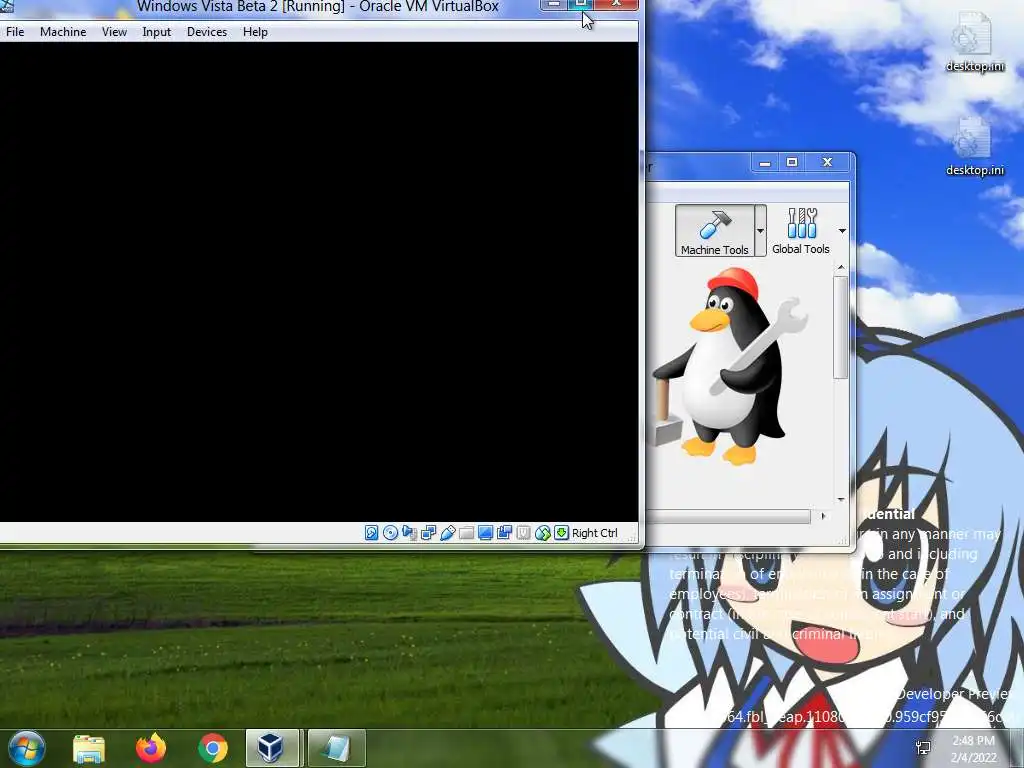Click the scroll-right arrow in VirtualBox Manager
This screenshot has height=768, width=1024.
point(823,516)
